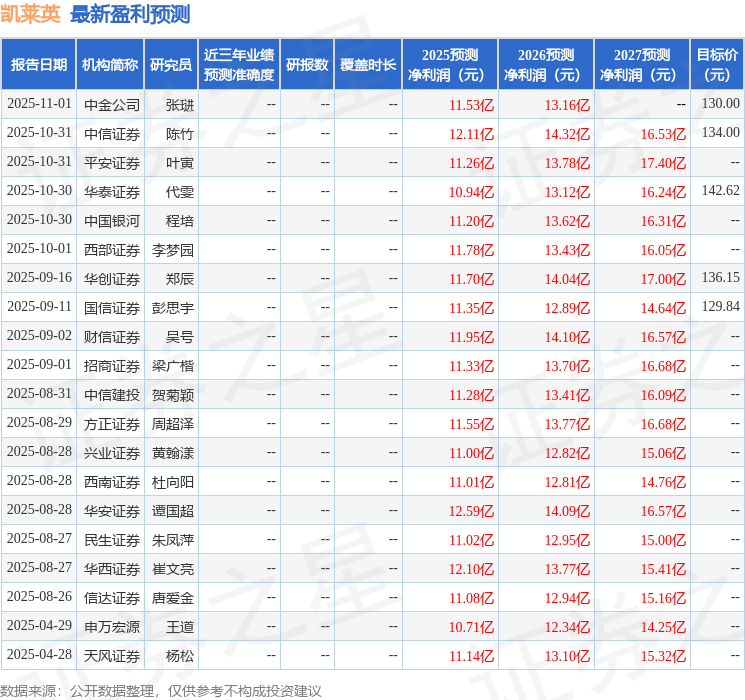Click institution 西南证券

(x=112, y=481)
